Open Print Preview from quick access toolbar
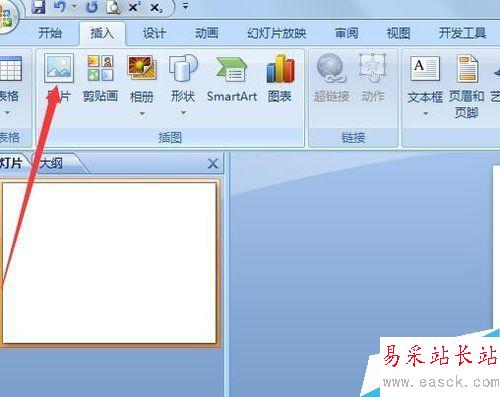This screenshot has width=500, height=397. pyautogui.click(x=113, y=7)
